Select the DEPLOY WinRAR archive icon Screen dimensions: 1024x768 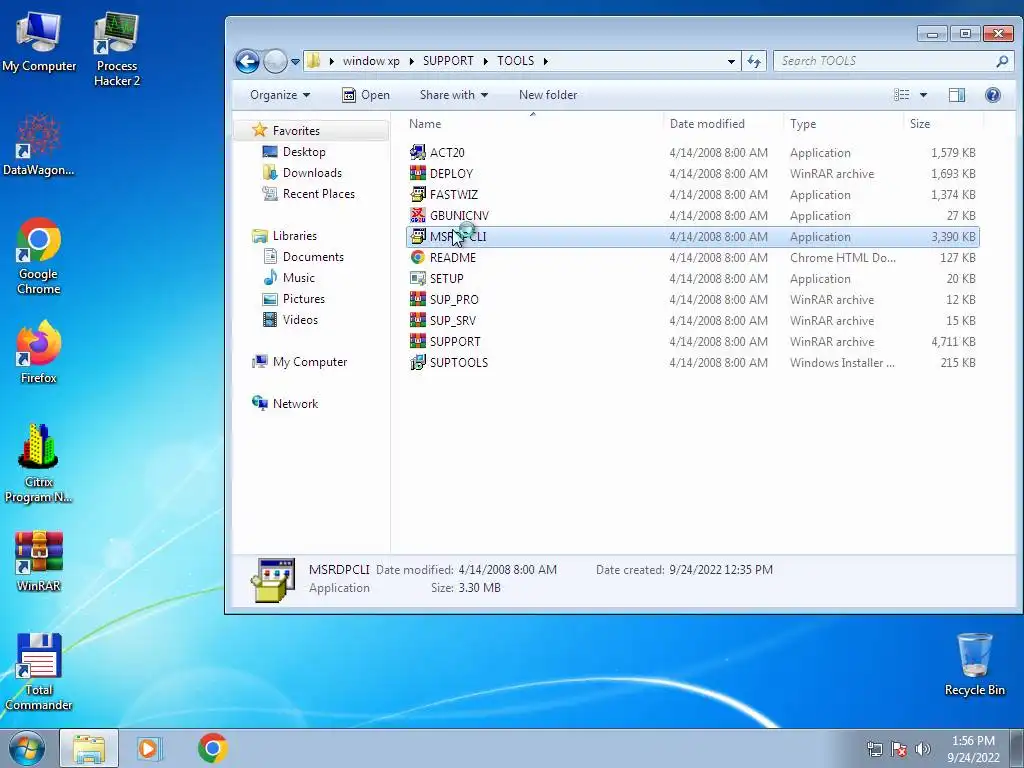[x=417, y=174]
